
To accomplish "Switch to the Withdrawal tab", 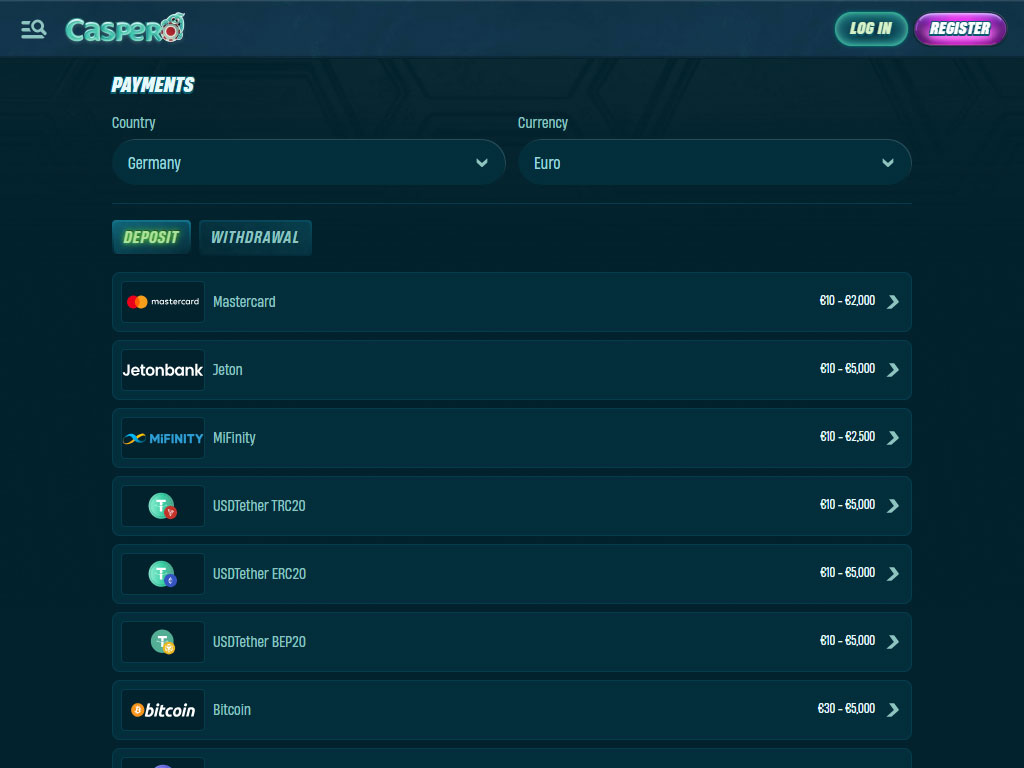I will tap(255, 238).
